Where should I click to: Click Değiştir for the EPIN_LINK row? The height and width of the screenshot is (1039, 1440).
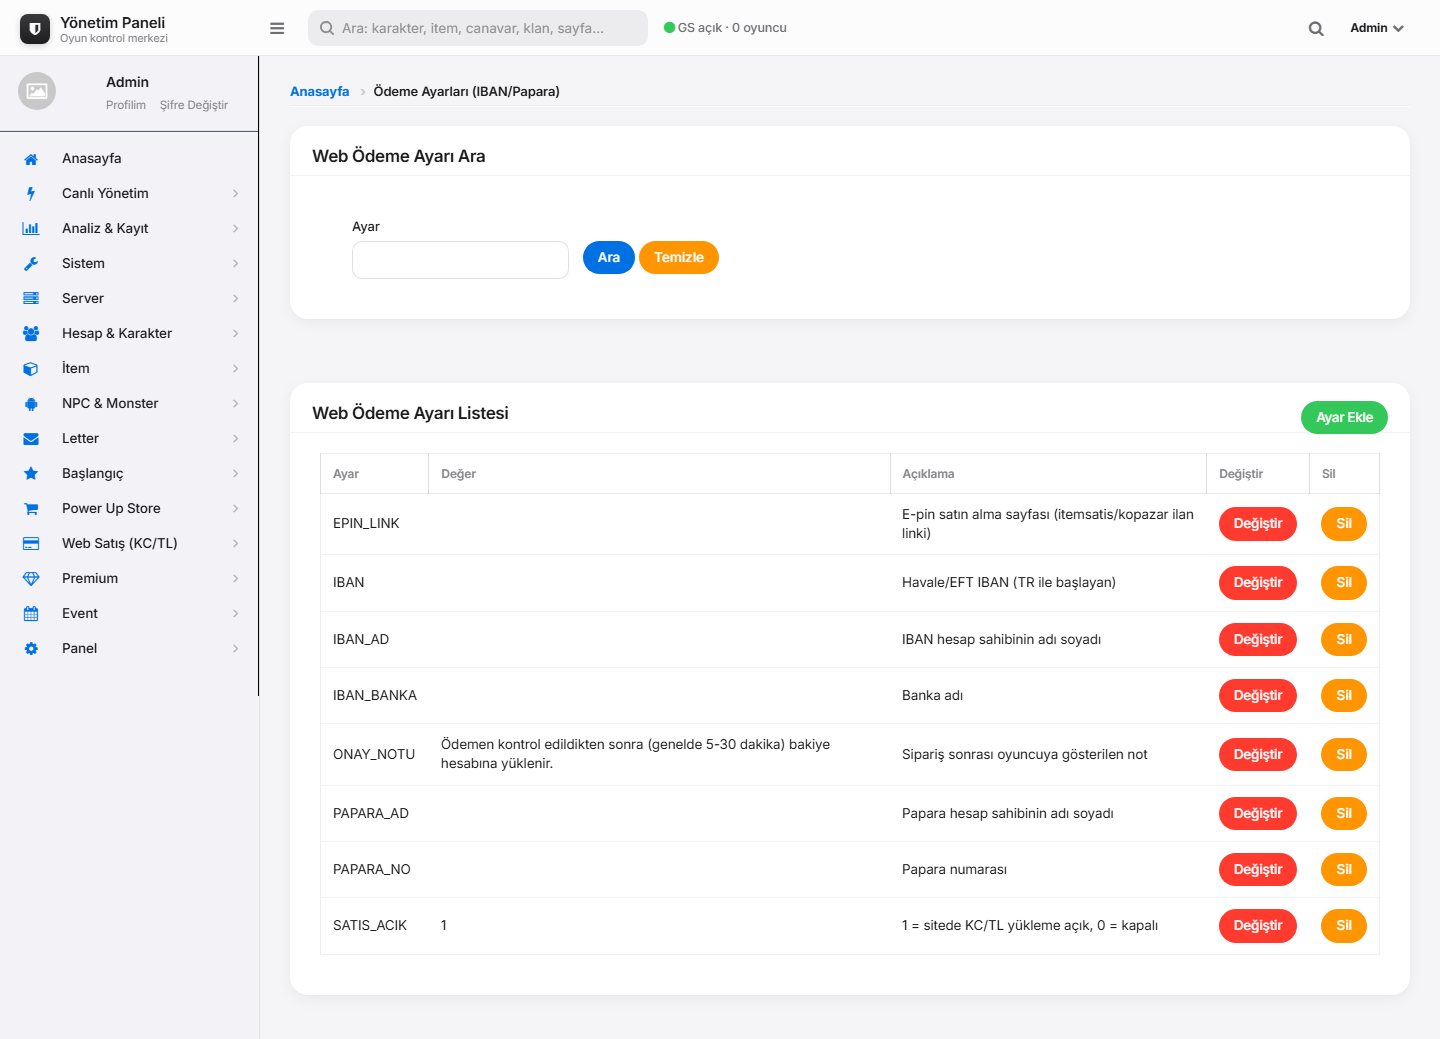click(1258, 524)
